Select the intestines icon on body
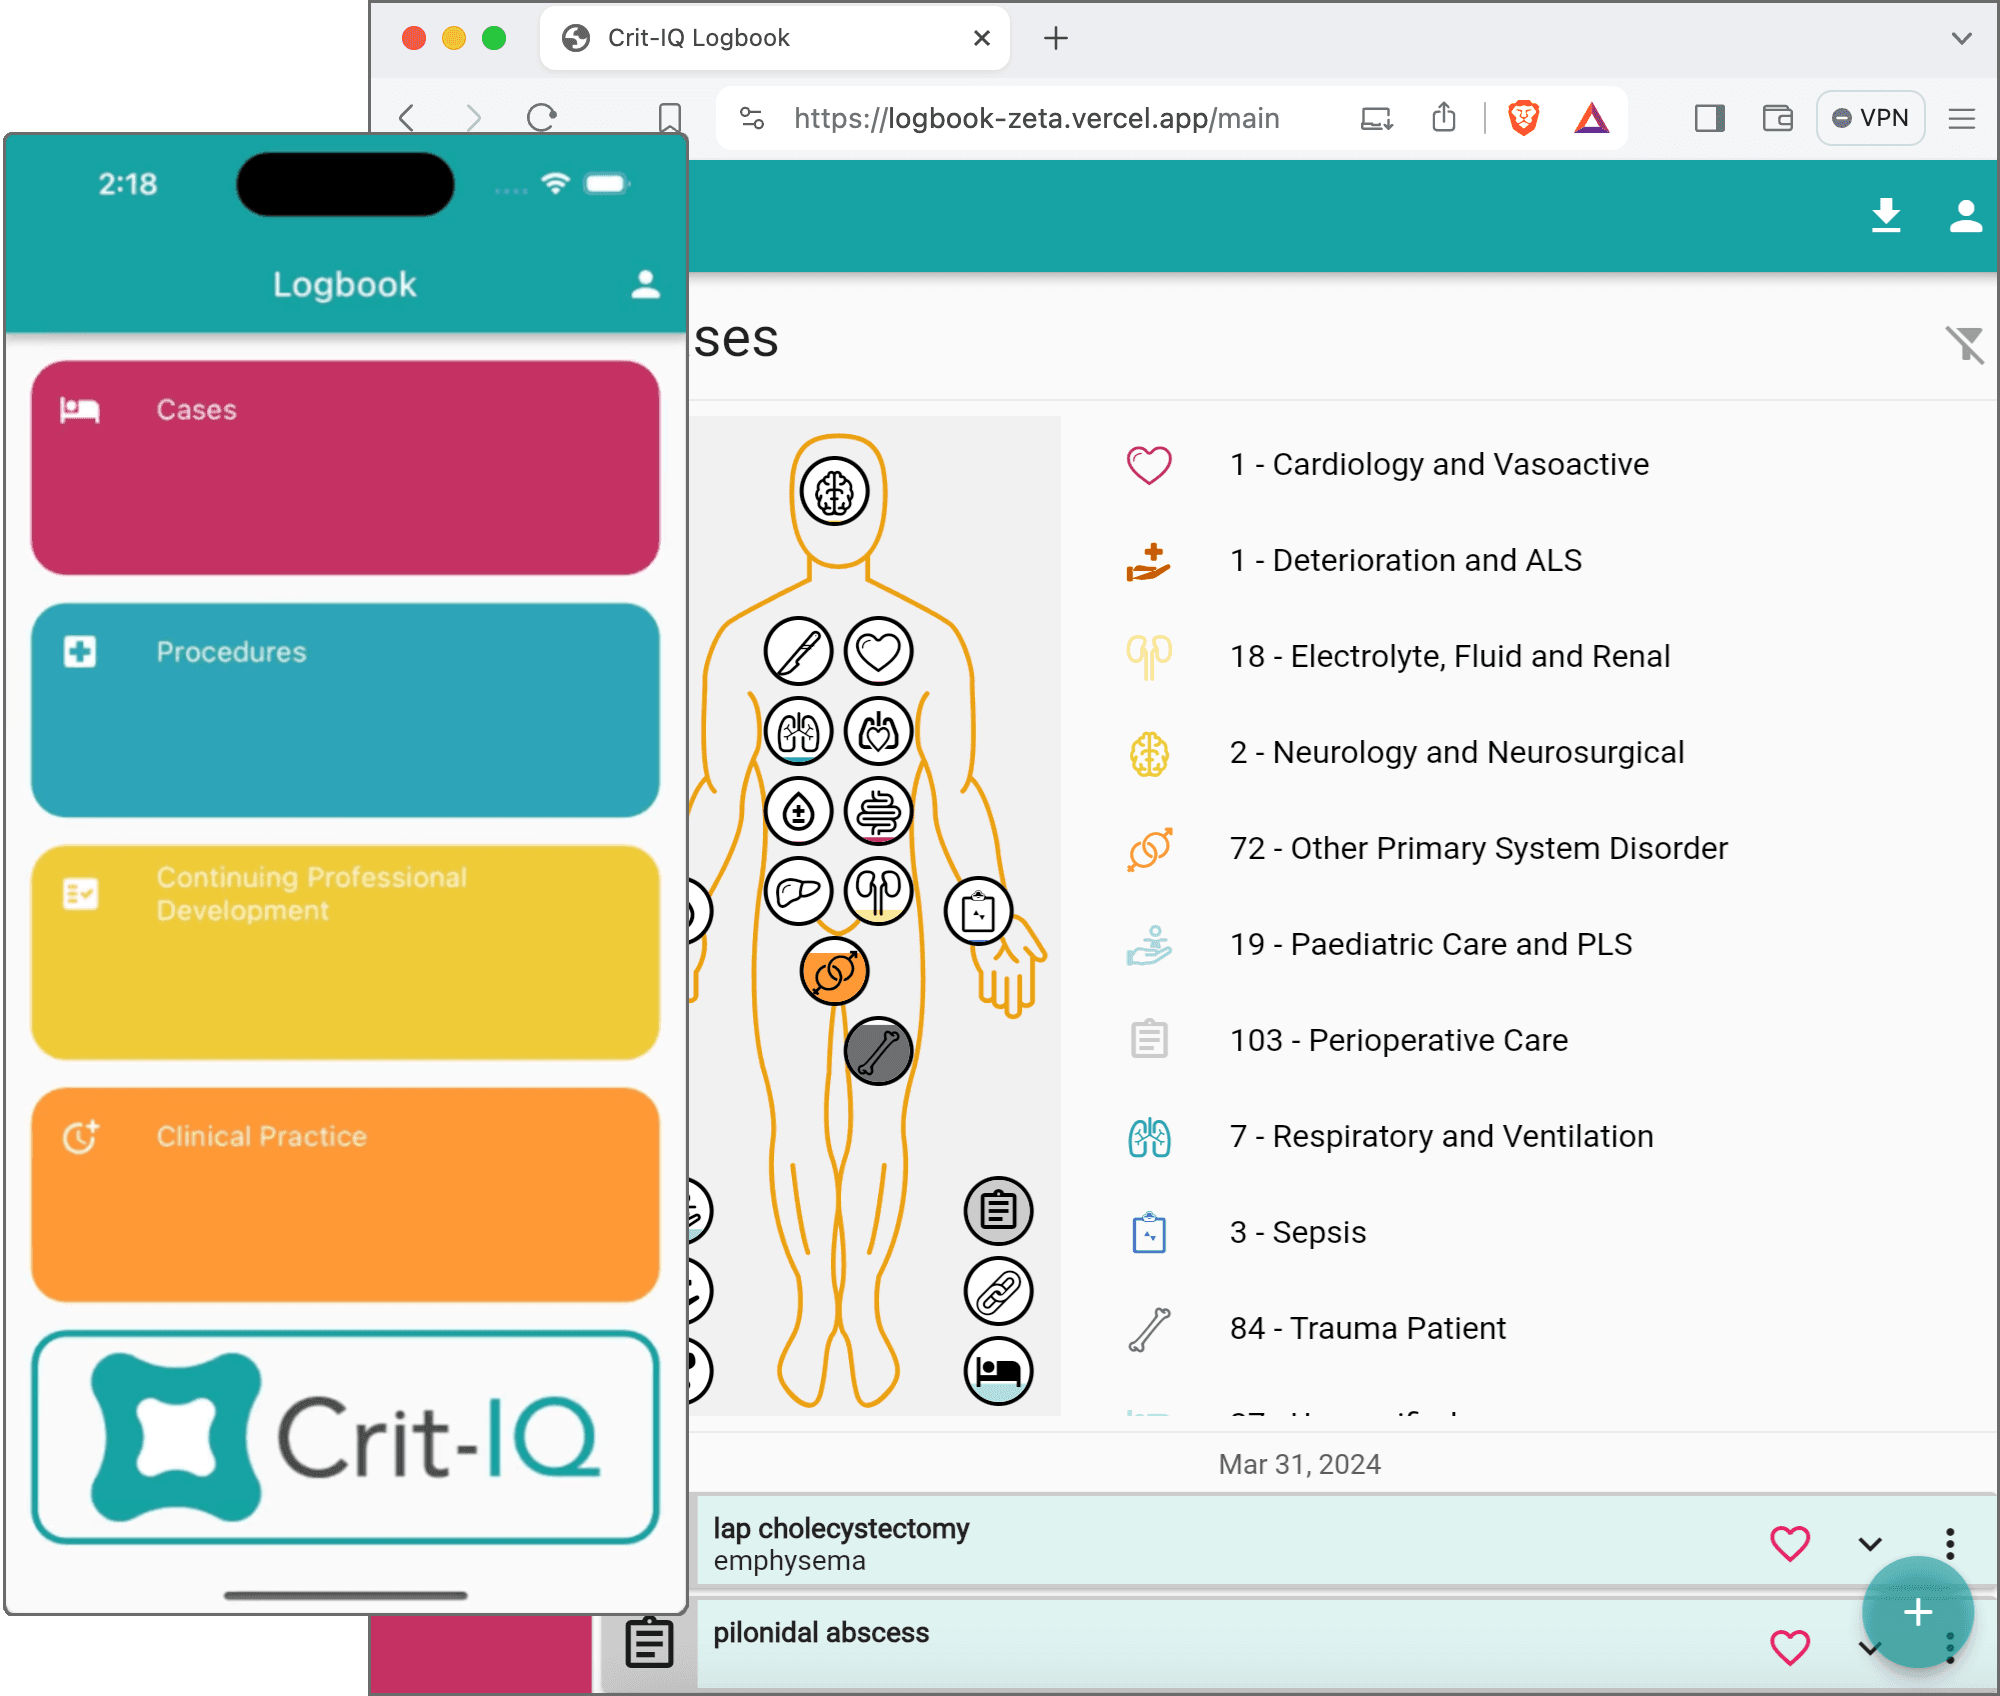Screen dimensions: 2000x1696 878,812
